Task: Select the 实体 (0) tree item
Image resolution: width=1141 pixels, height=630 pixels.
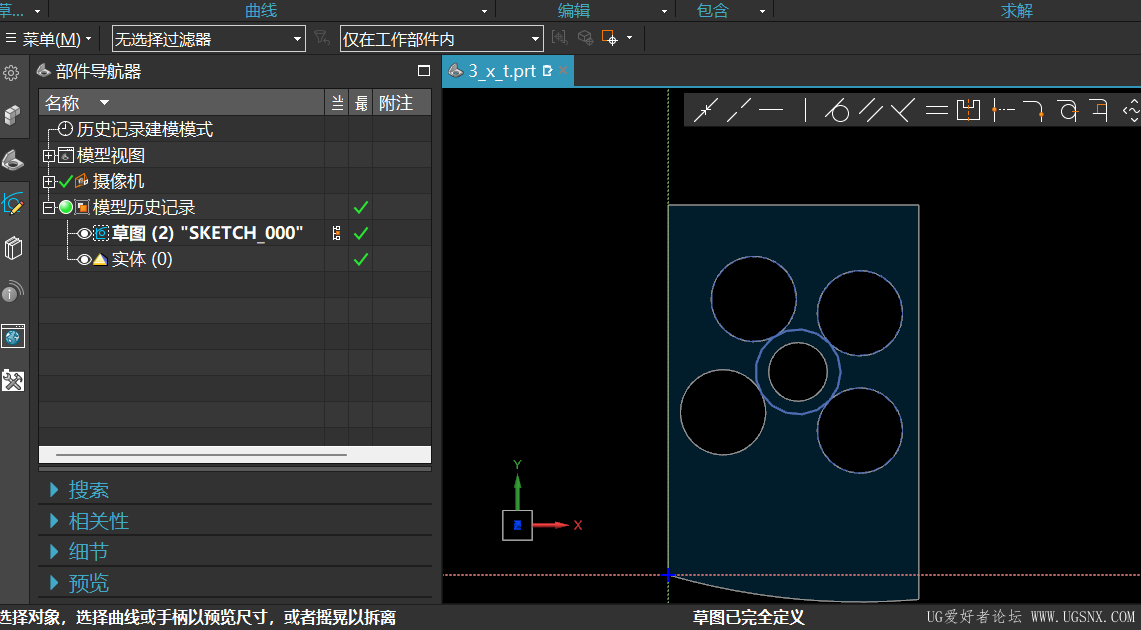Action: pos(142,260)
